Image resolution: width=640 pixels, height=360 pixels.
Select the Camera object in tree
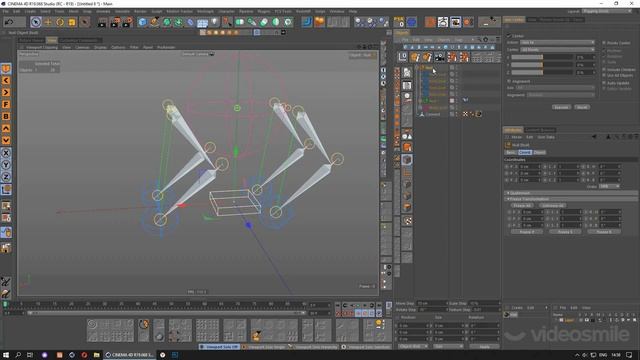click(433, 114)
